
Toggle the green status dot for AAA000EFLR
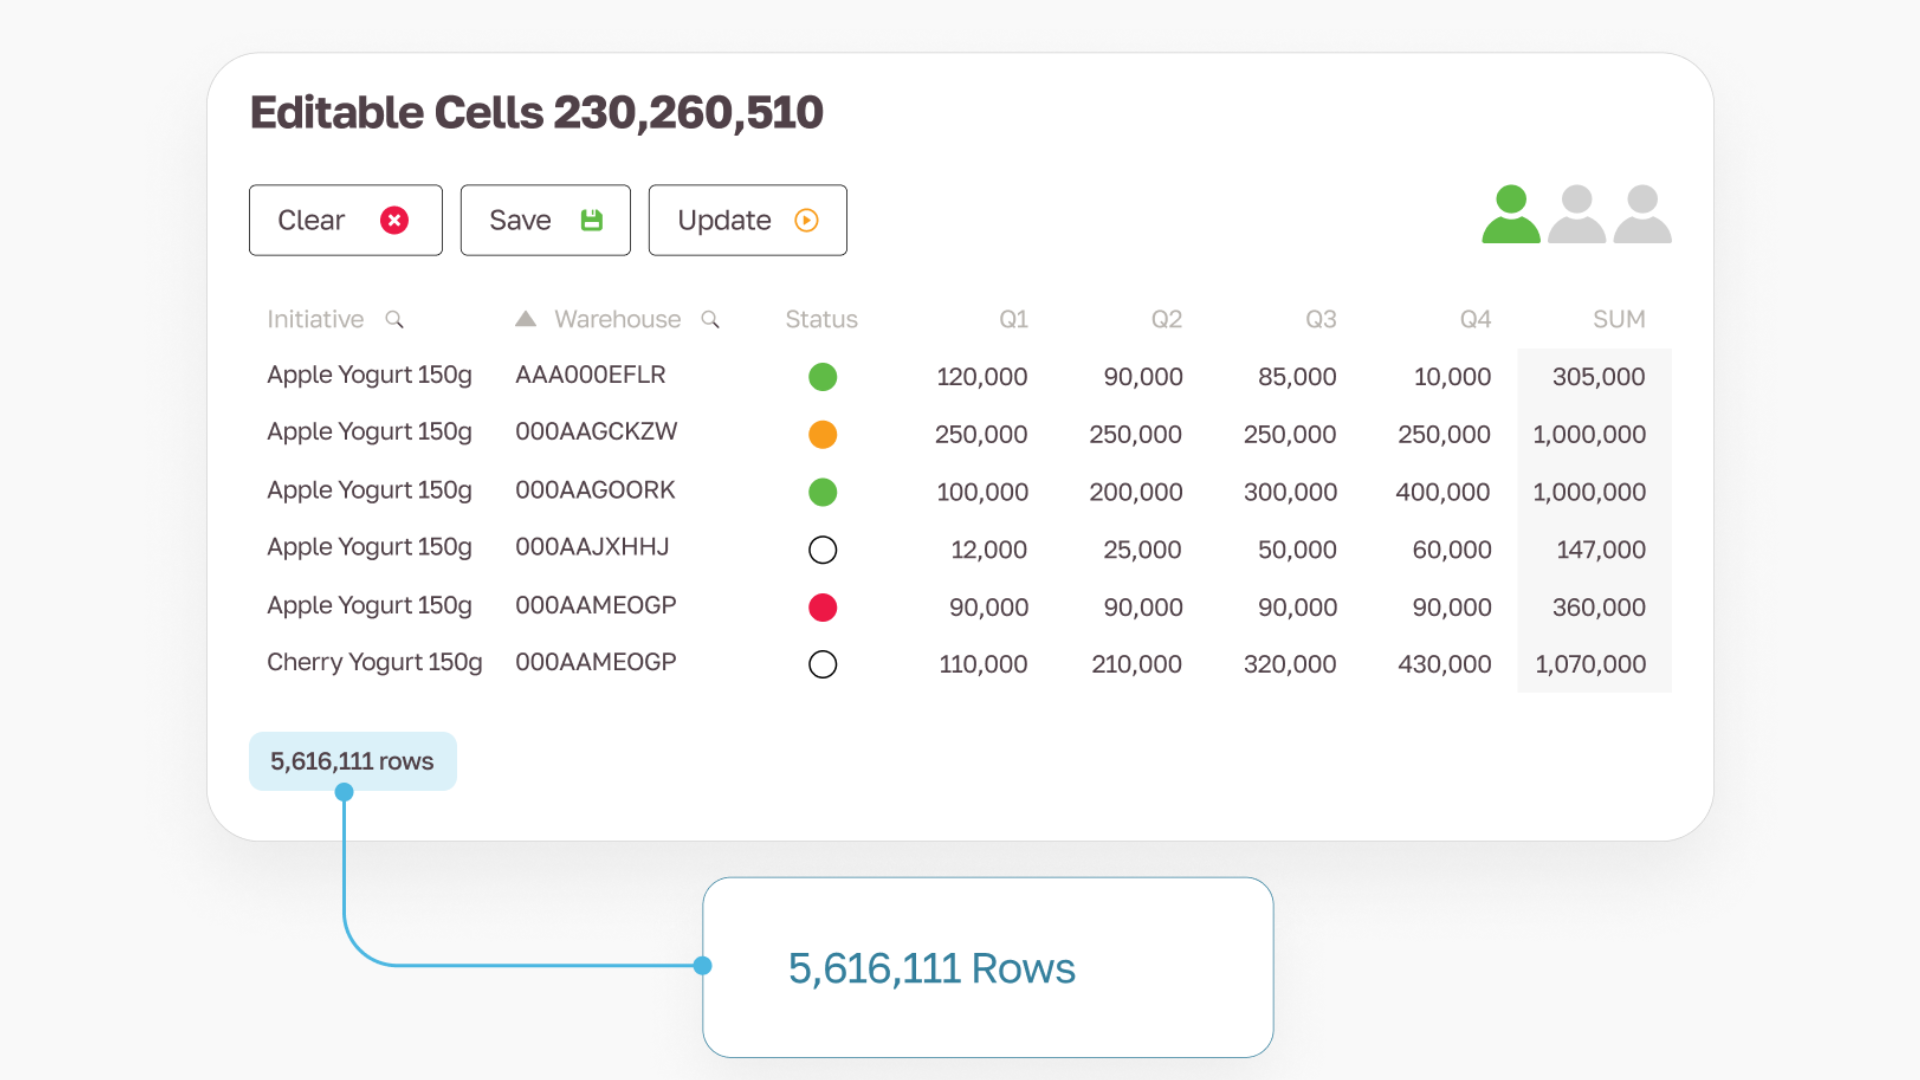pyautogui.click(x=822, y=377)
